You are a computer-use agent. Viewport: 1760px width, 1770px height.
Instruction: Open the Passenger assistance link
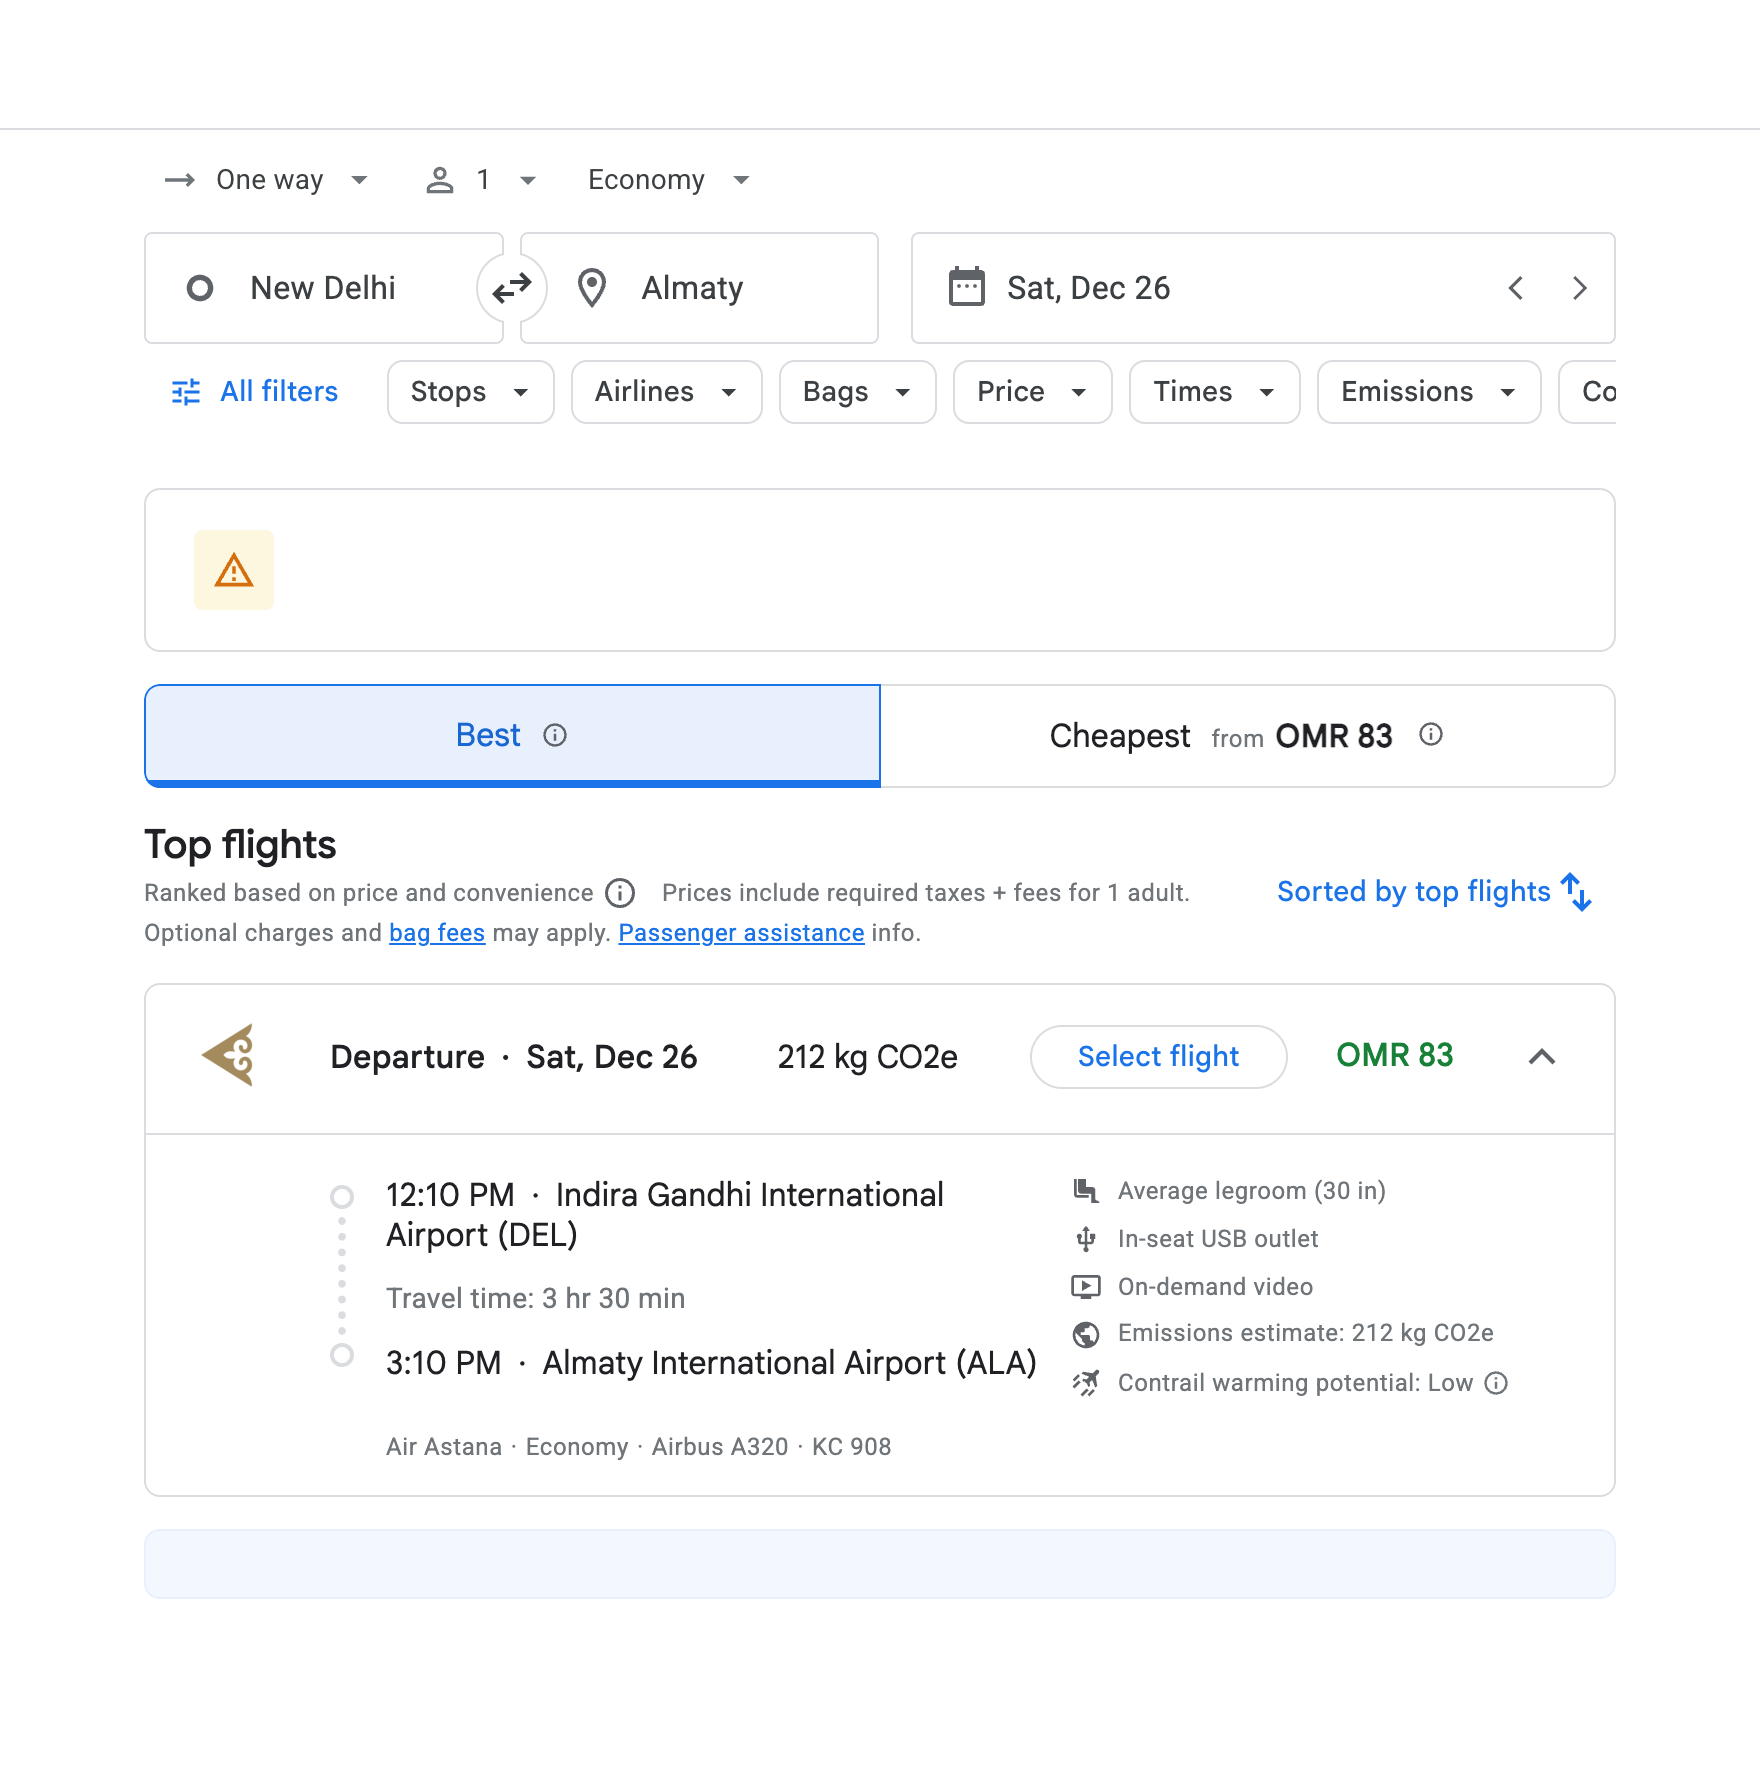coord(741,933)
